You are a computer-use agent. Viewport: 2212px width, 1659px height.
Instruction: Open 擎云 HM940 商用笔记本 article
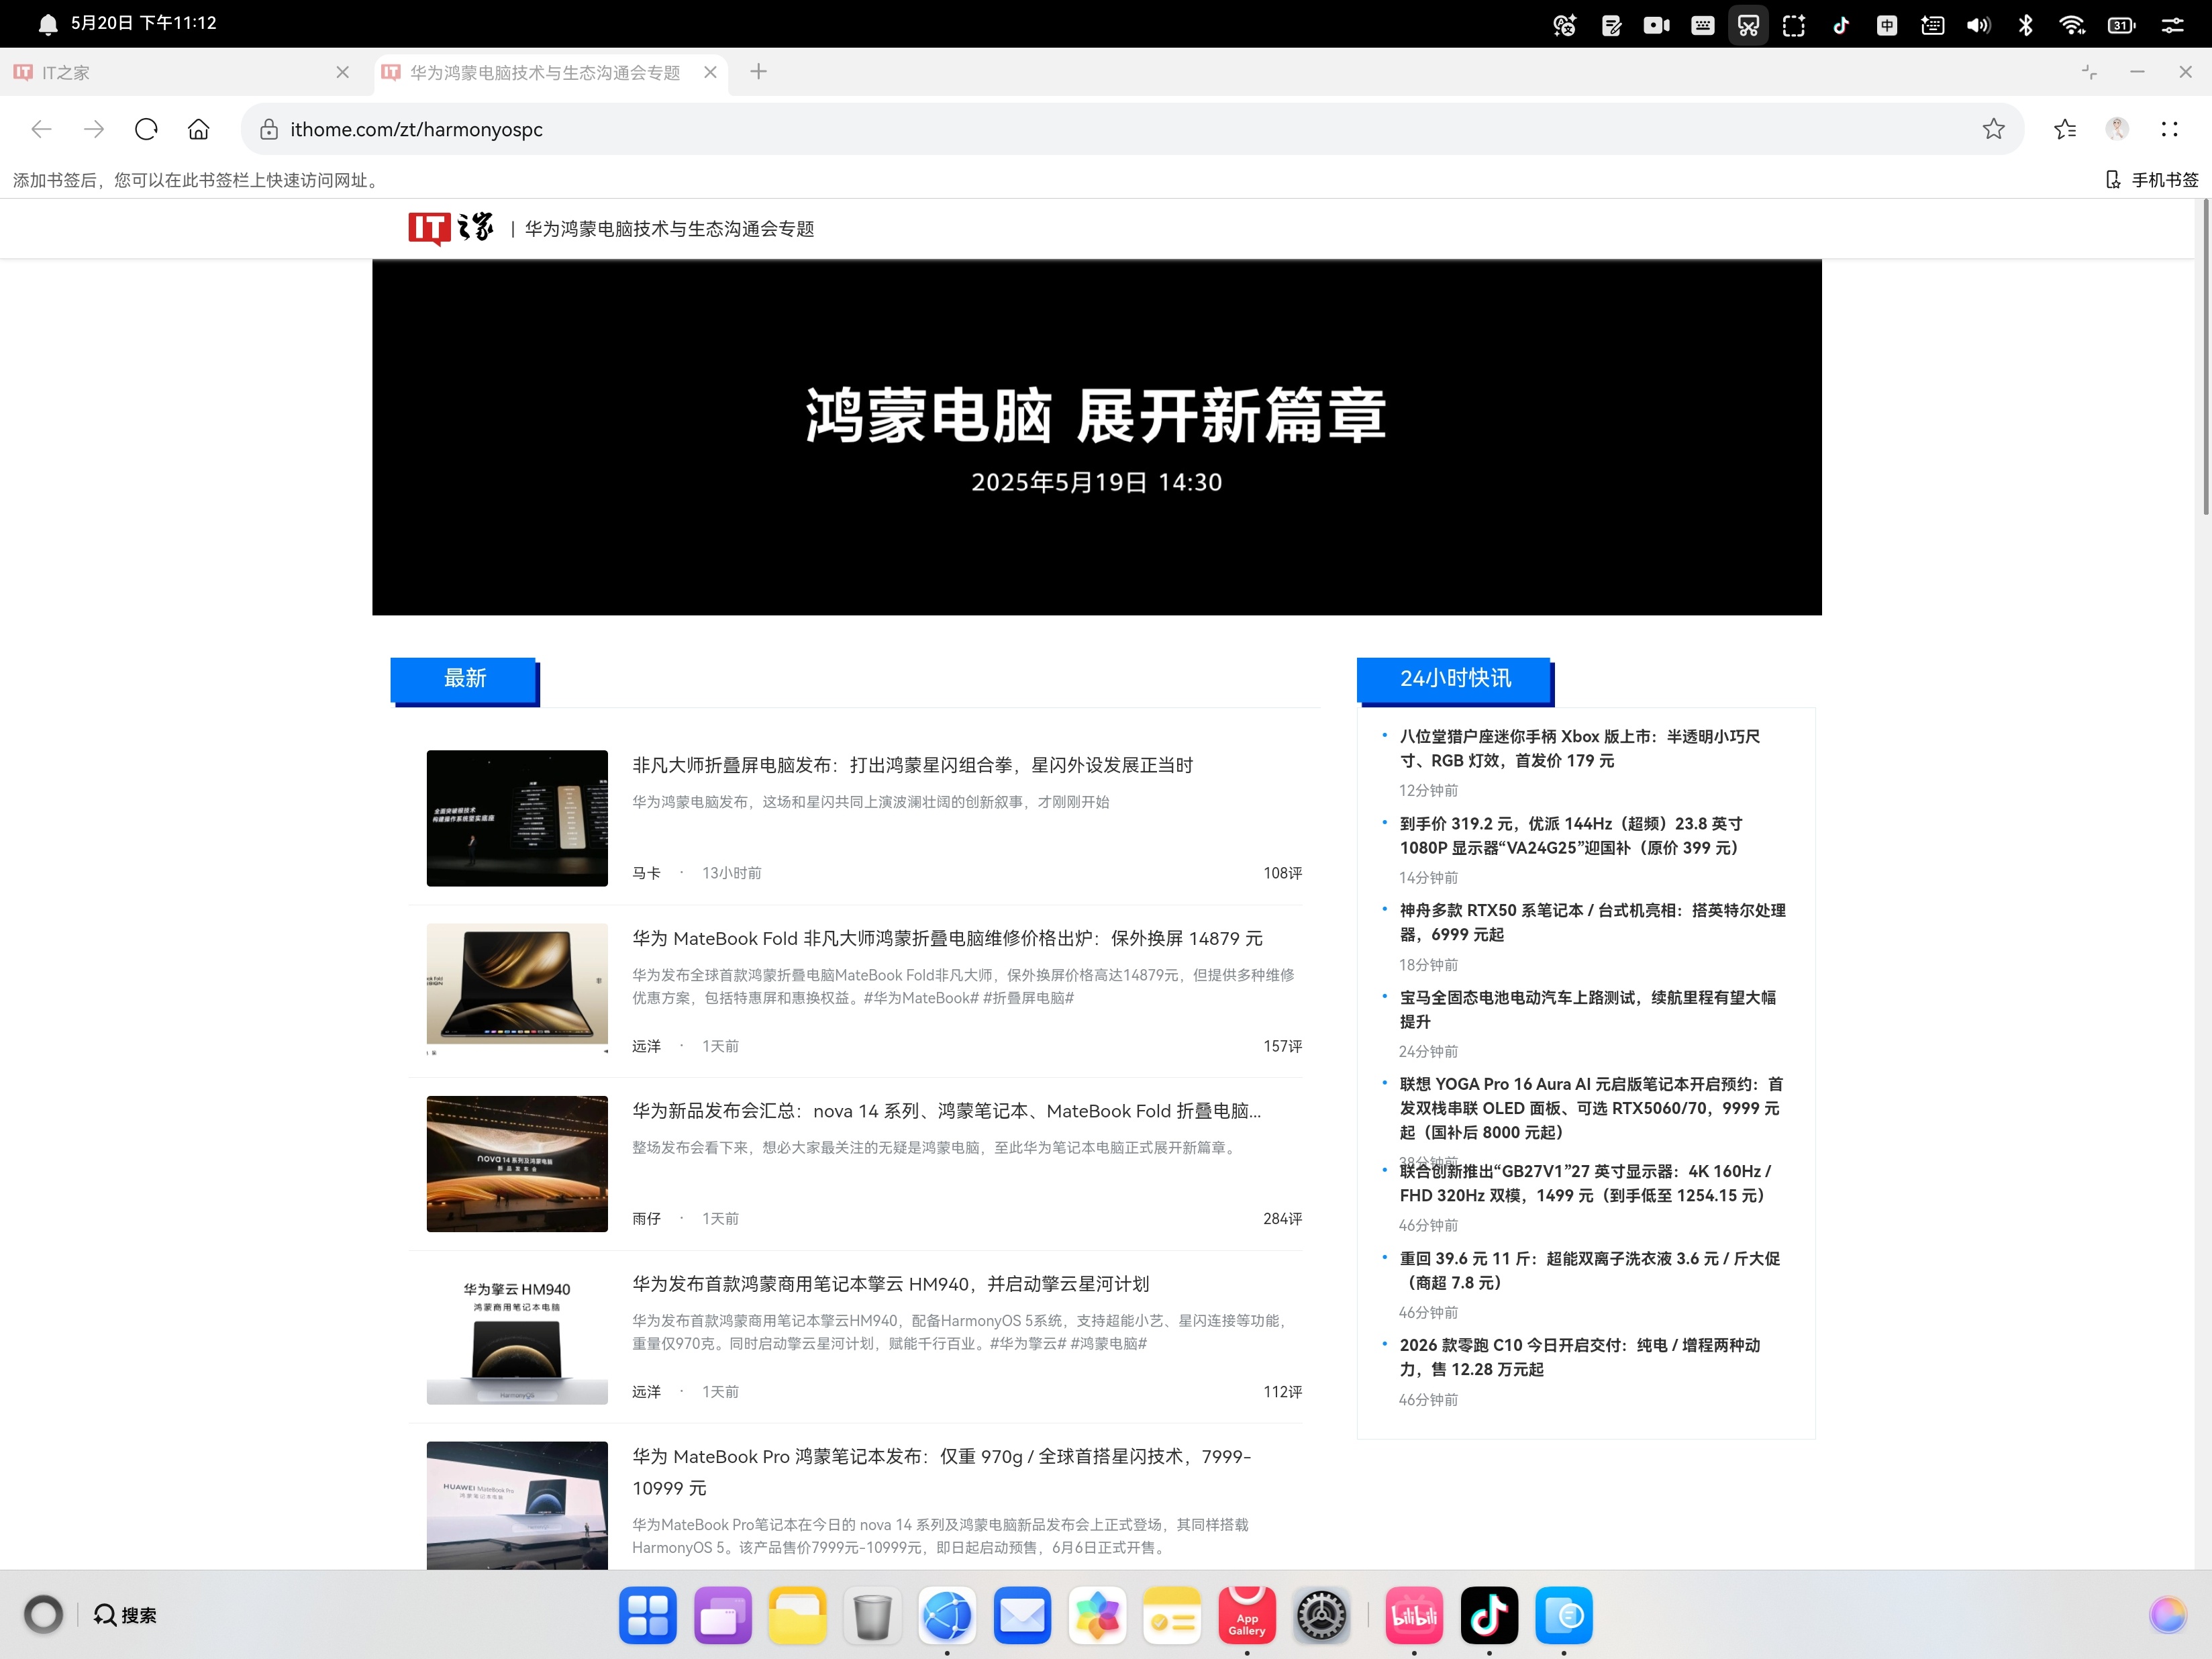coord(890,1284)
